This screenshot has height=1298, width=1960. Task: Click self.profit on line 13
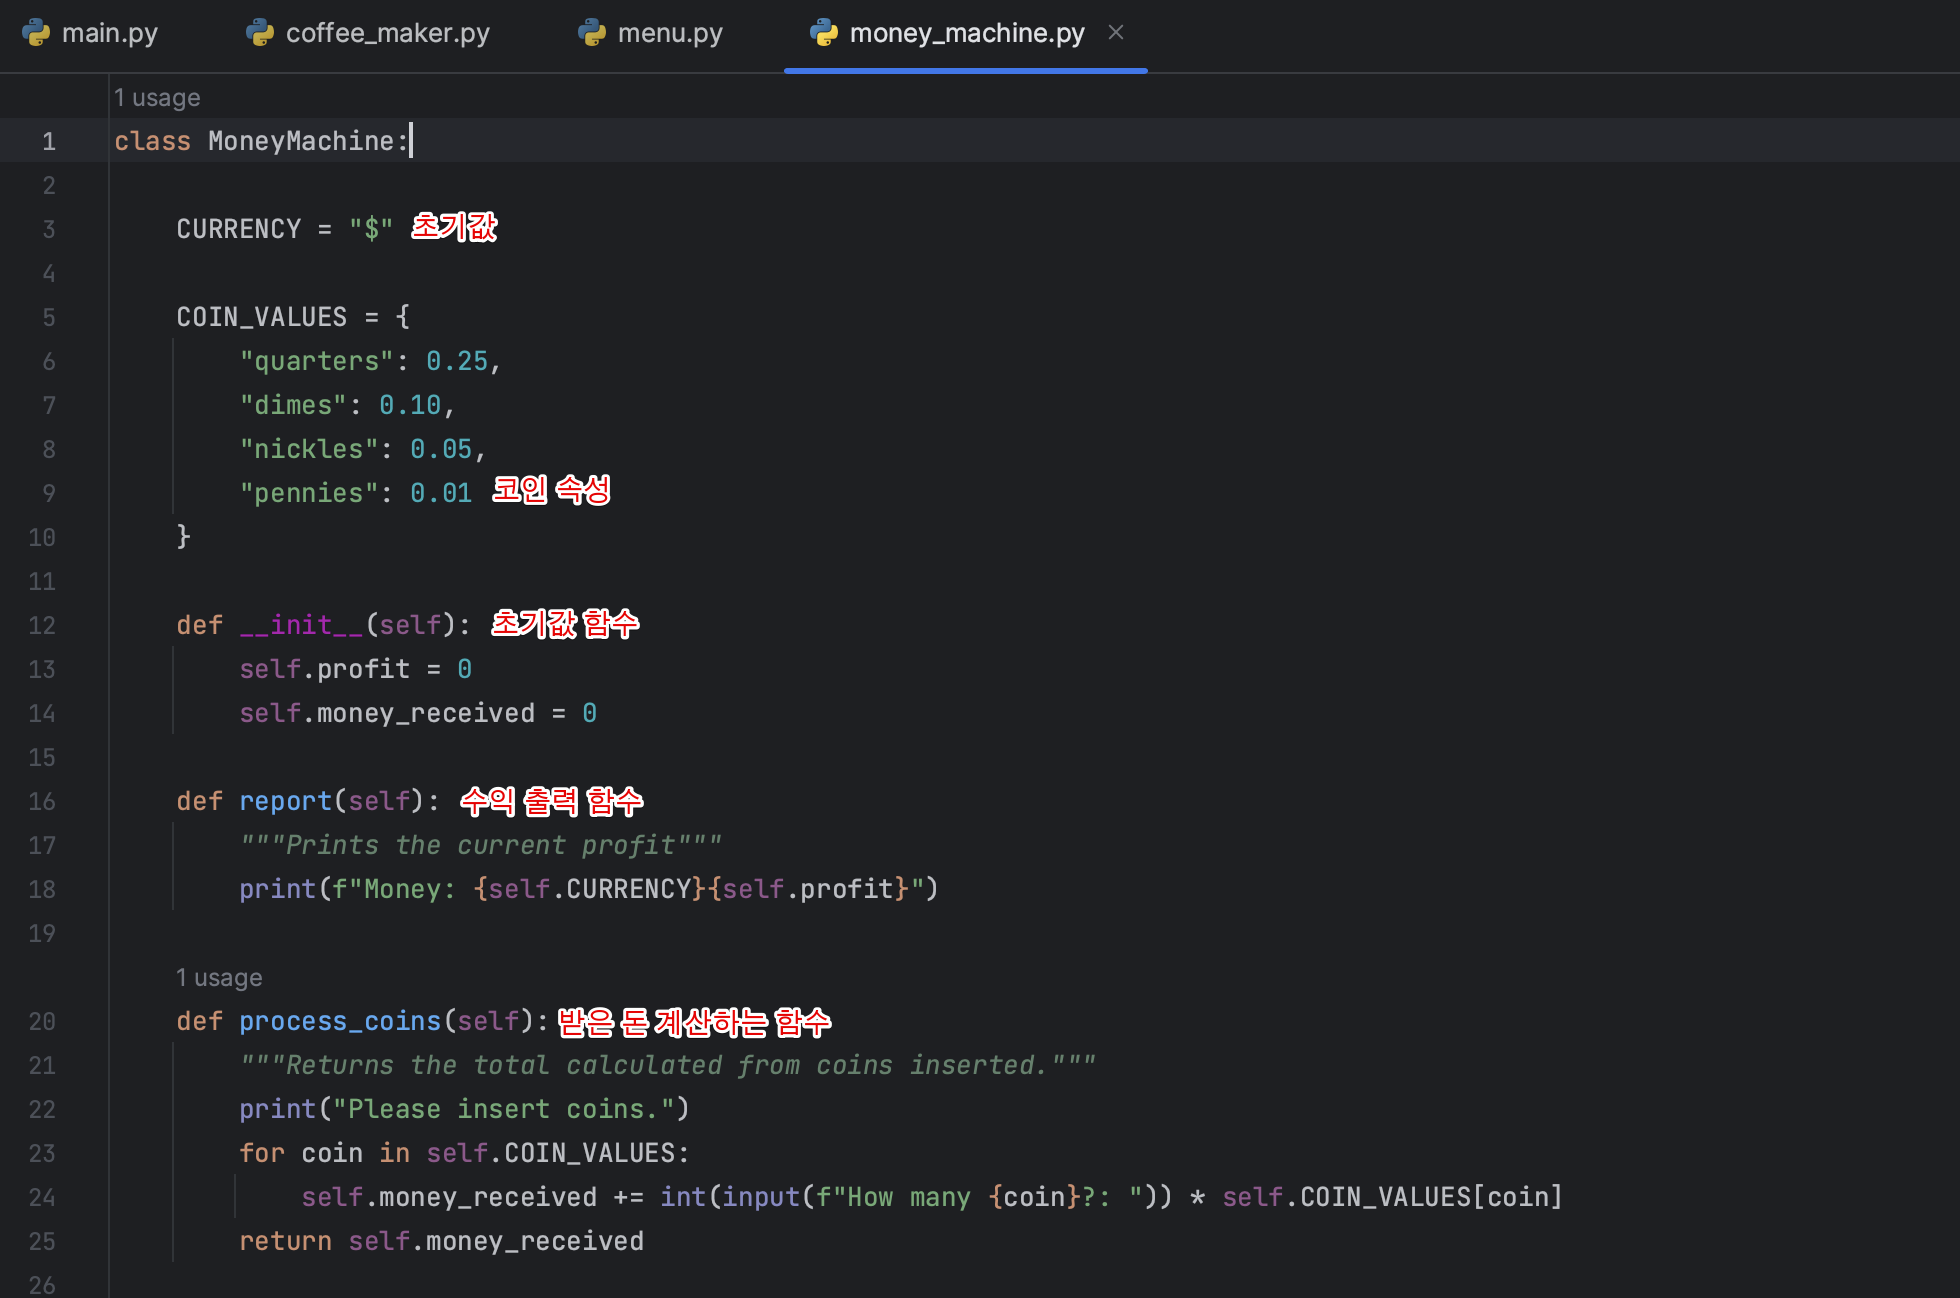325,670
